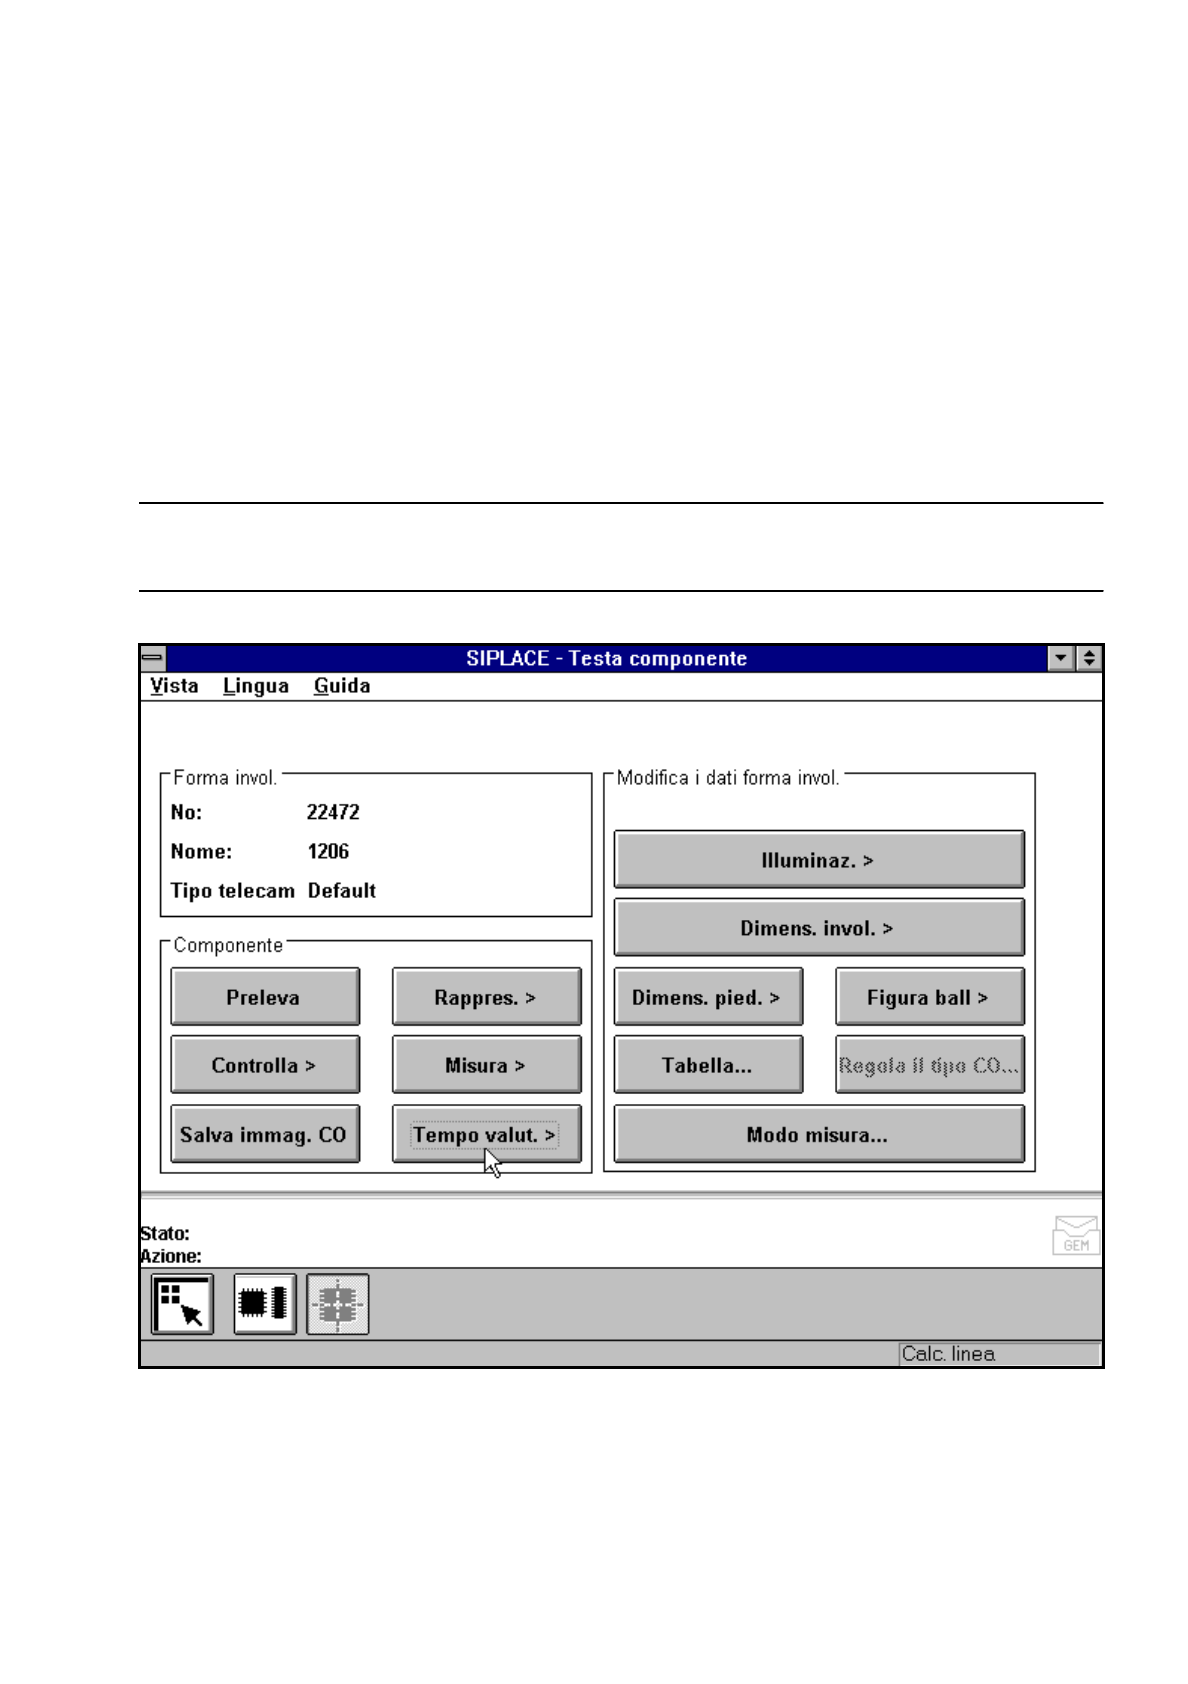Click the Preleva button
Screen dimensions: 1188x1684
pos(265,997)
